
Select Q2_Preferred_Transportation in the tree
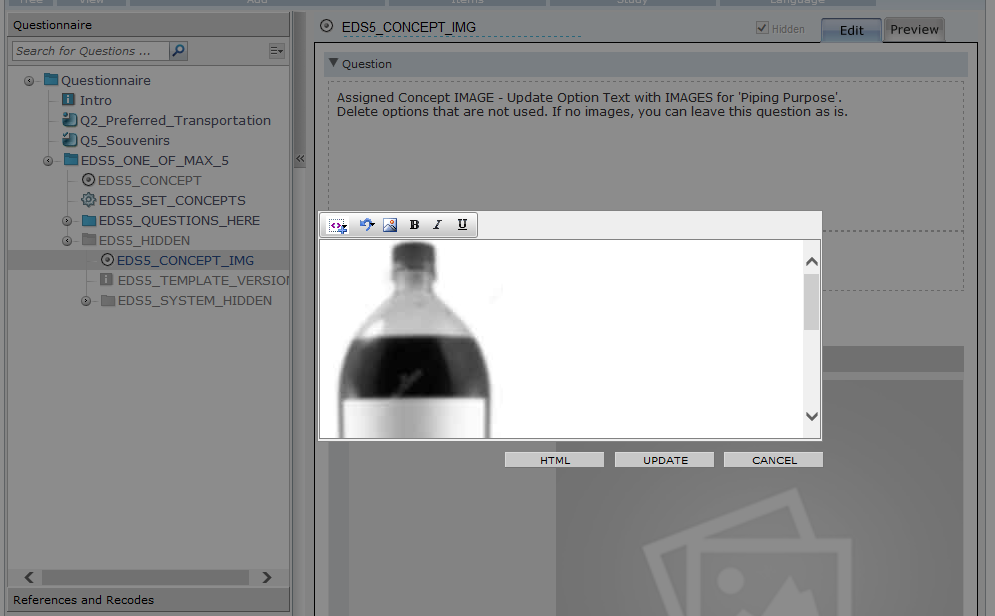(175, 121)
